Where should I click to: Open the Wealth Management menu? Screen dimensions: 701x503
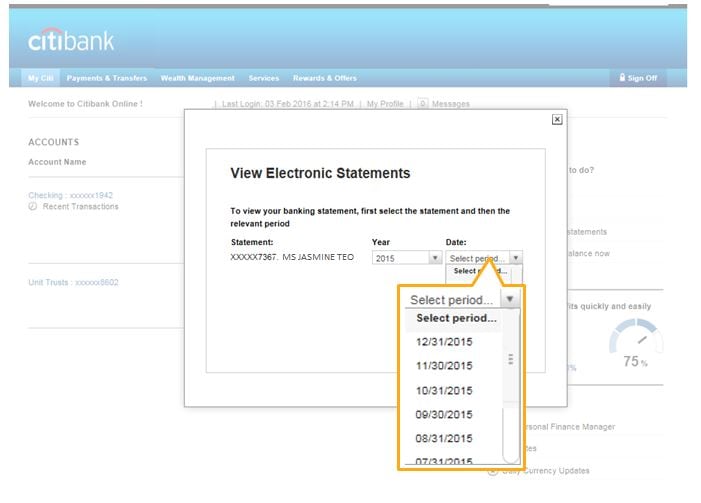(x=197, y=78)
